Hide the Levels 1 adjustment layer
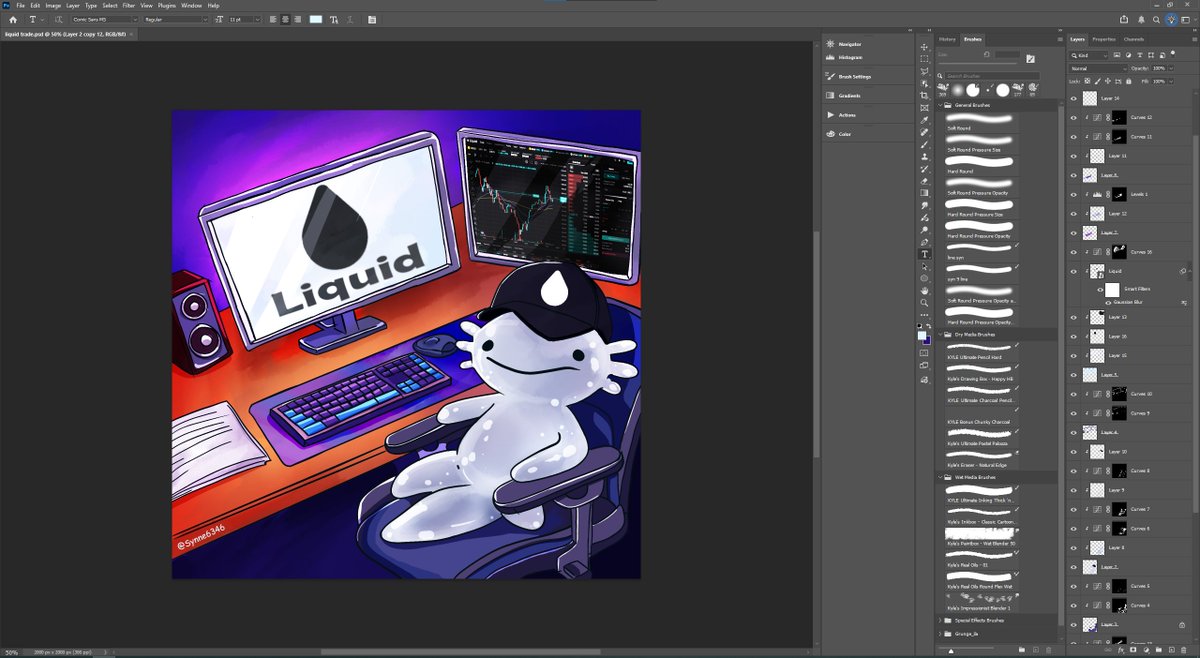Viewport: 1200px width, 658px height. click(x=1073, y=194)
